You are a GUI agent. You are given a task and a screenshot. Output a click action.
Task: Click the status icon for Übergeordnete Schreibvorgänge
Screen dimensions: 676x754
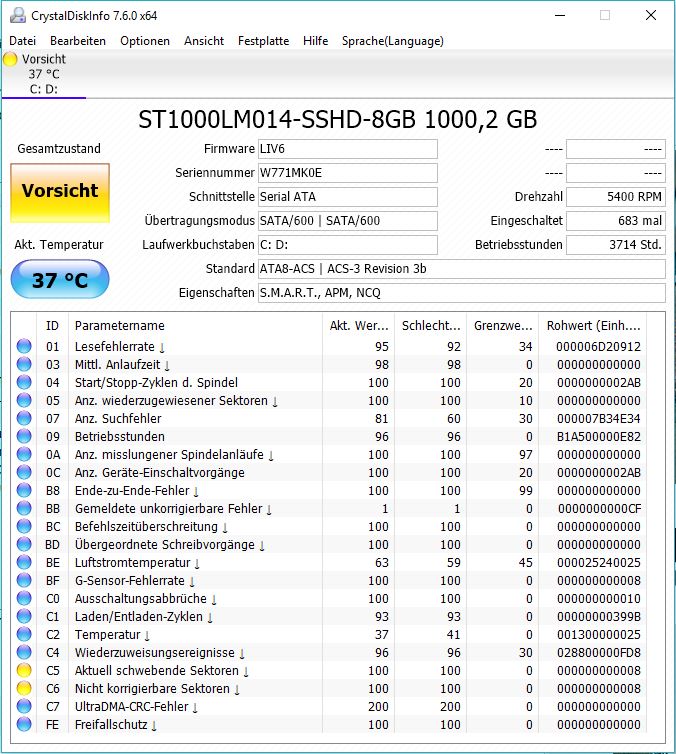pos(24,545)
